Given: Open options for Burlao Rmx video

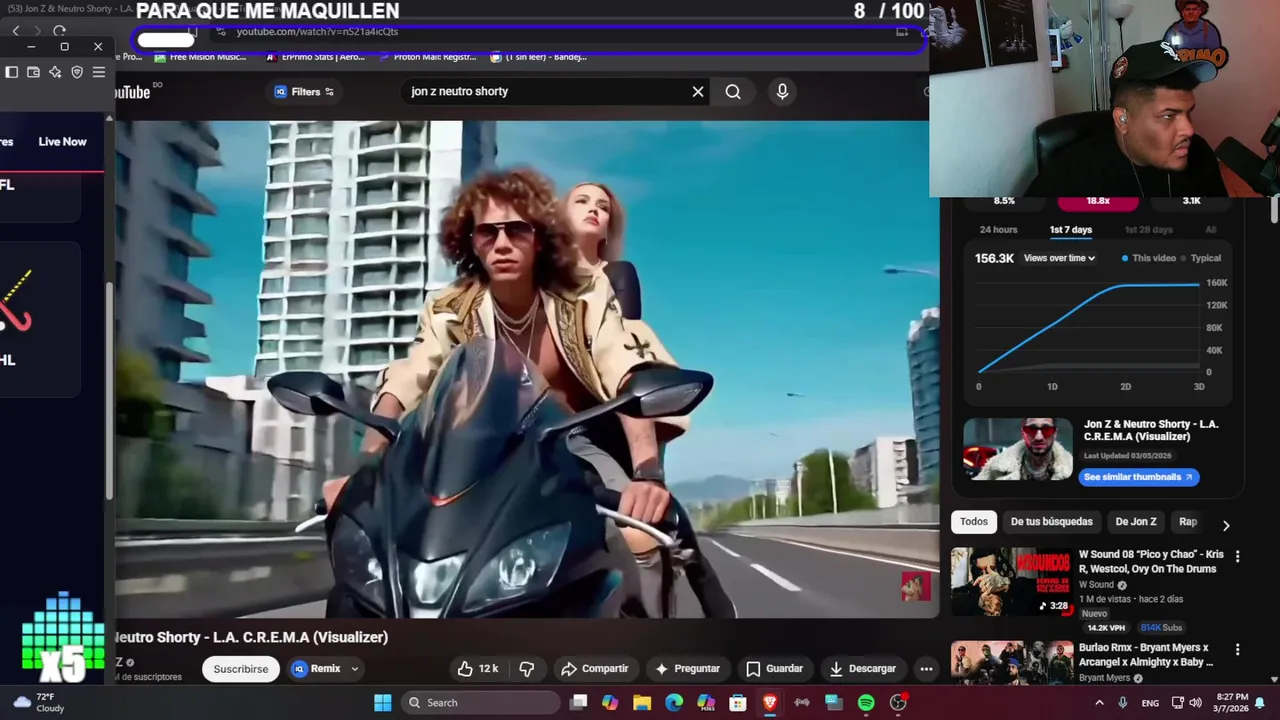Looking at the screenshot, I should pyautogui.click(x=1237, y=649).
